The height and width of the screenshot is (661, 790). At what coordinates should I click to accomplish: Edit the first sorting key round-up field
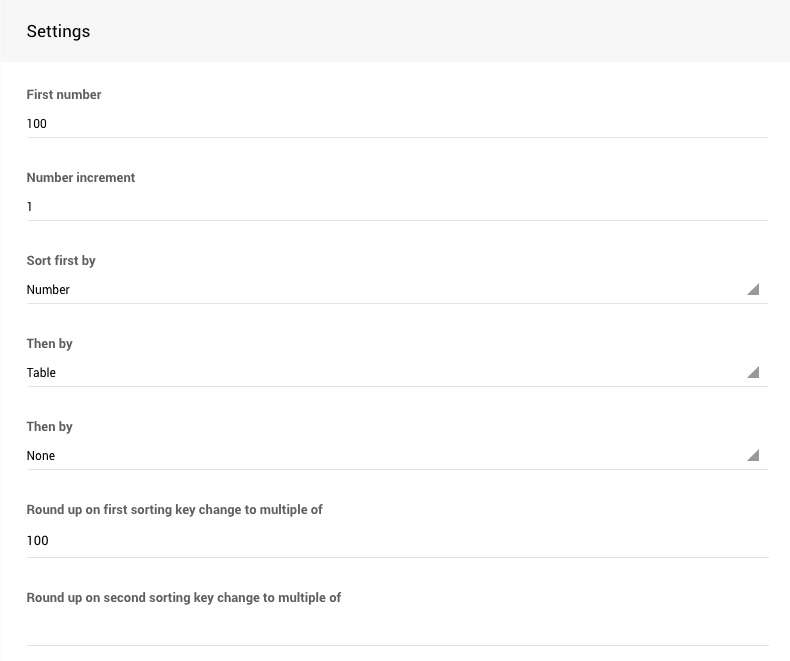(x=396, y=541)
